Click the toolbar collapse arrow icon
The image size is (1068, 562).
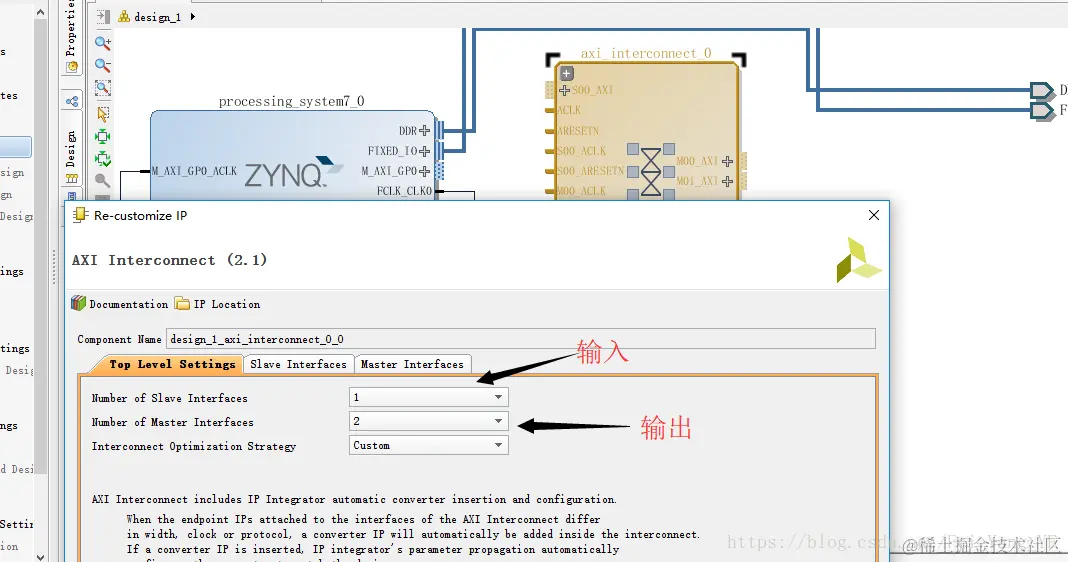coord(103,17)
